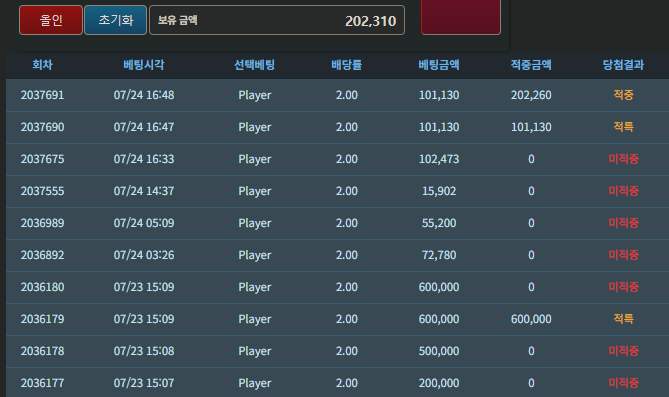Click the 베팅시각 column header
Image resolution: width=669 pixels, height=397 pixels.
point(144,65)
